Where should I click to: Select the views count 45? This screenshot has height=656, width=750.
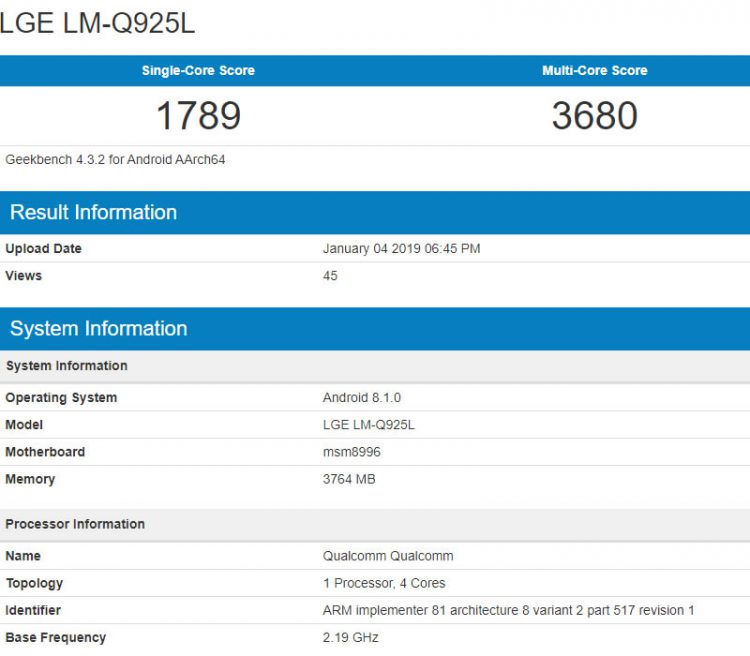330,276
